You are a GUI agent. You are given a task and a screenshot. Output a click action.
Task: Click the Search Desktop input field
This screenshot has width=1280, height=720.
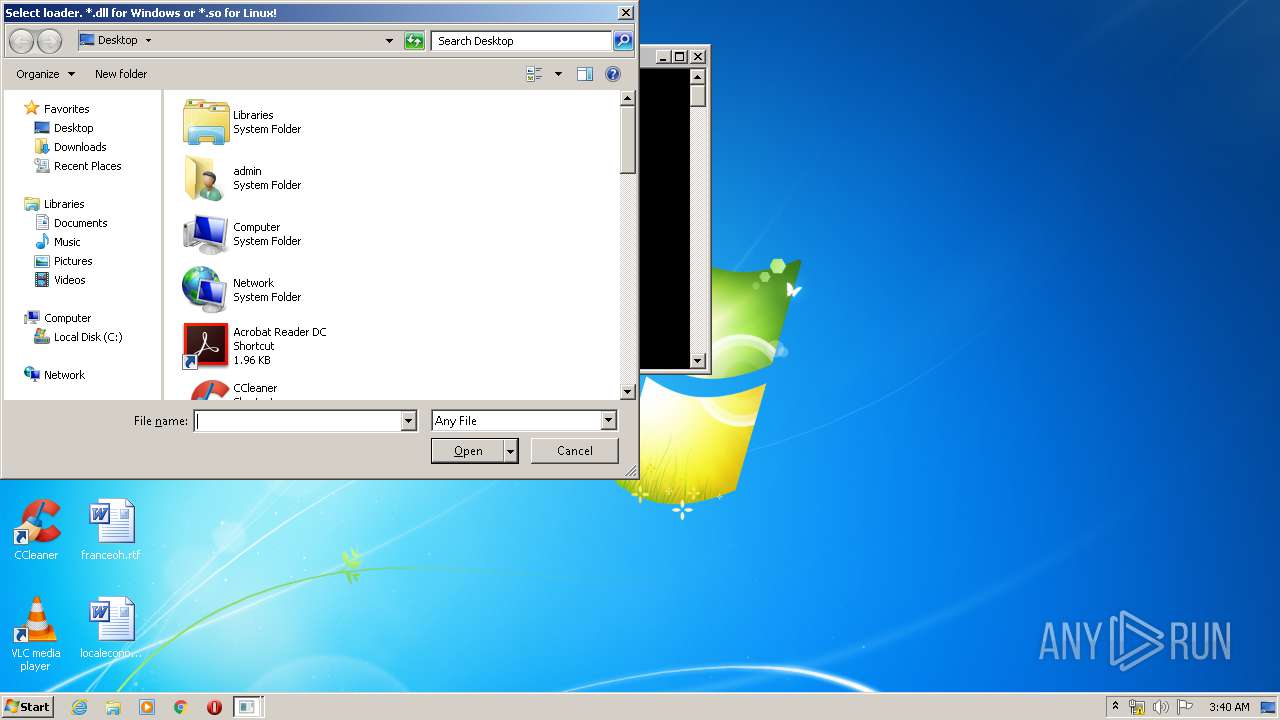(x=522, y=41)
